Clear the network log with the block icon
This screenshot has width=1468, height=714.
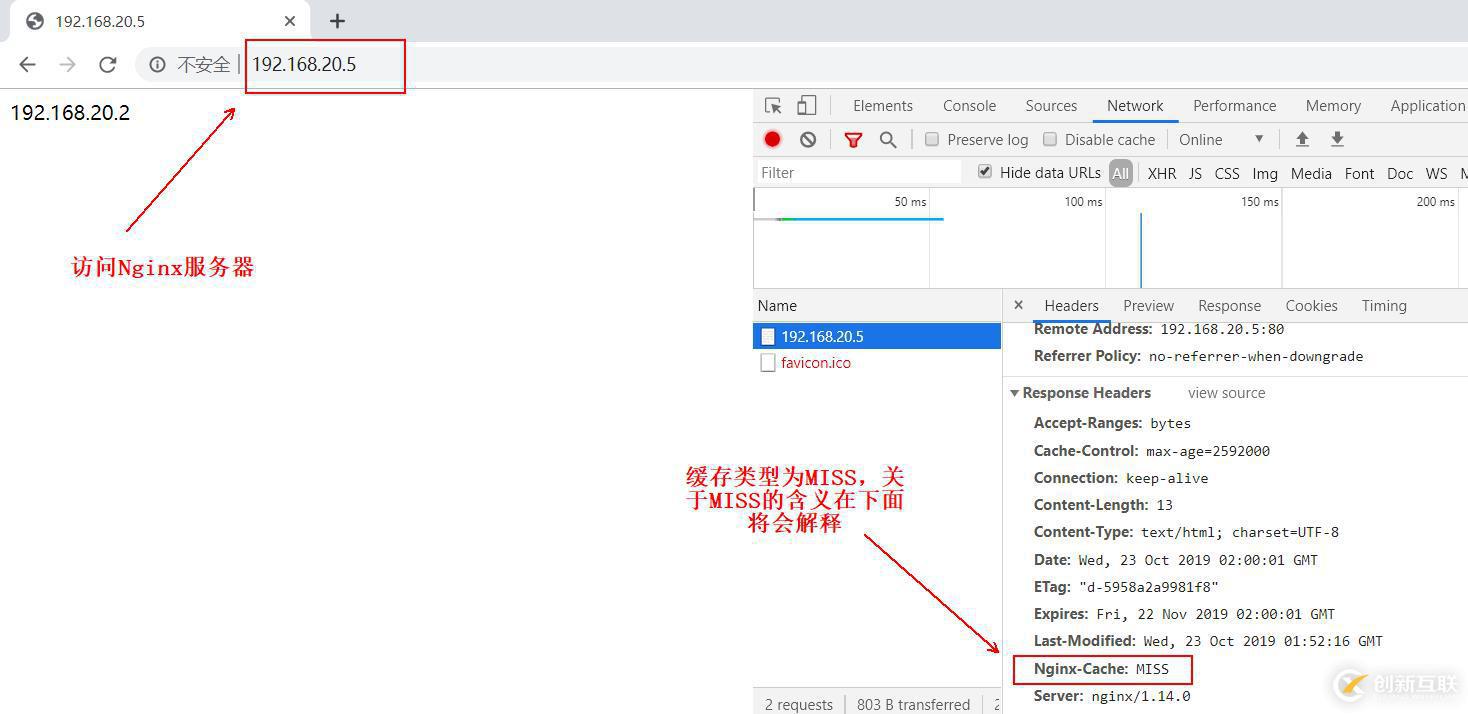(808, 139)
